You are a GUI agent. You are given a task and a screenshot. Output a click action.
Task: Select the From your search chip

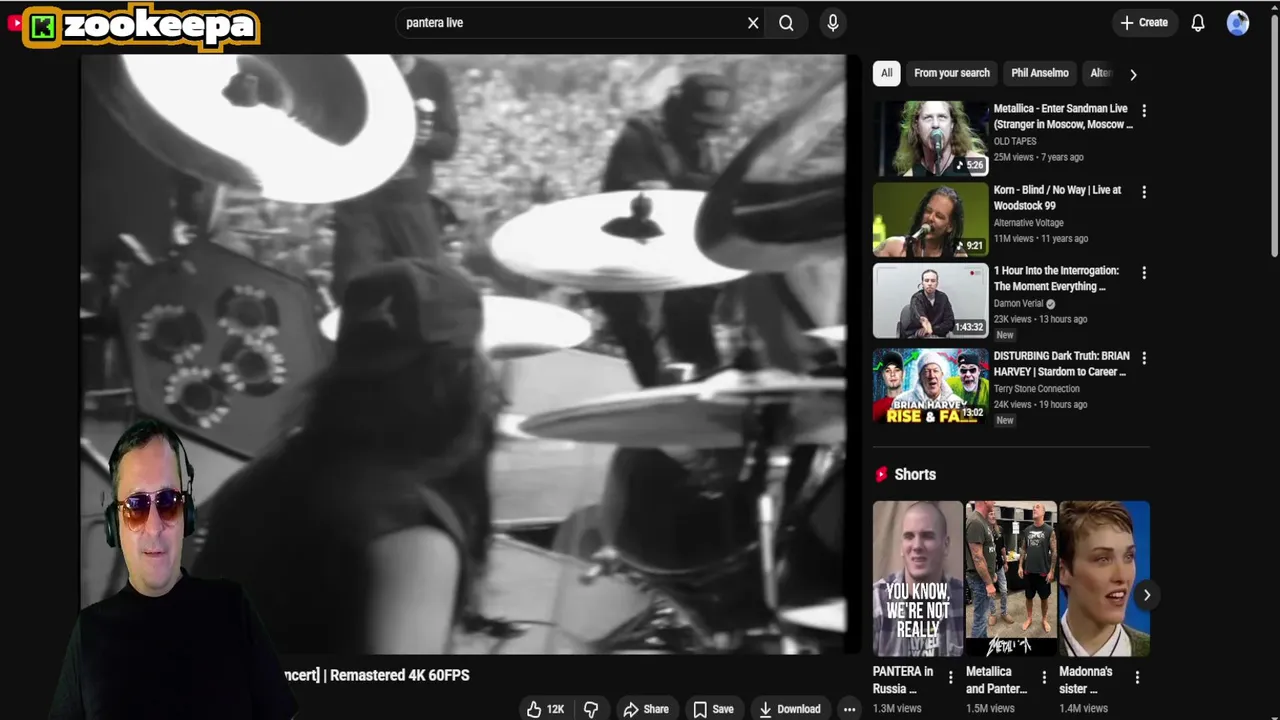[952, 73]
